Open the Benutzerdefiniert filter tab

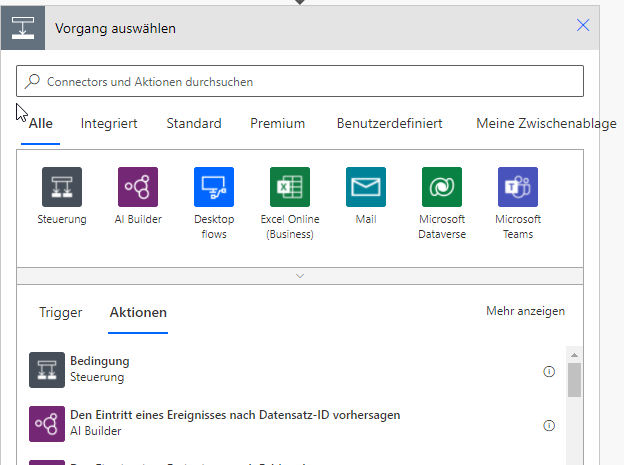pos(390,123)
